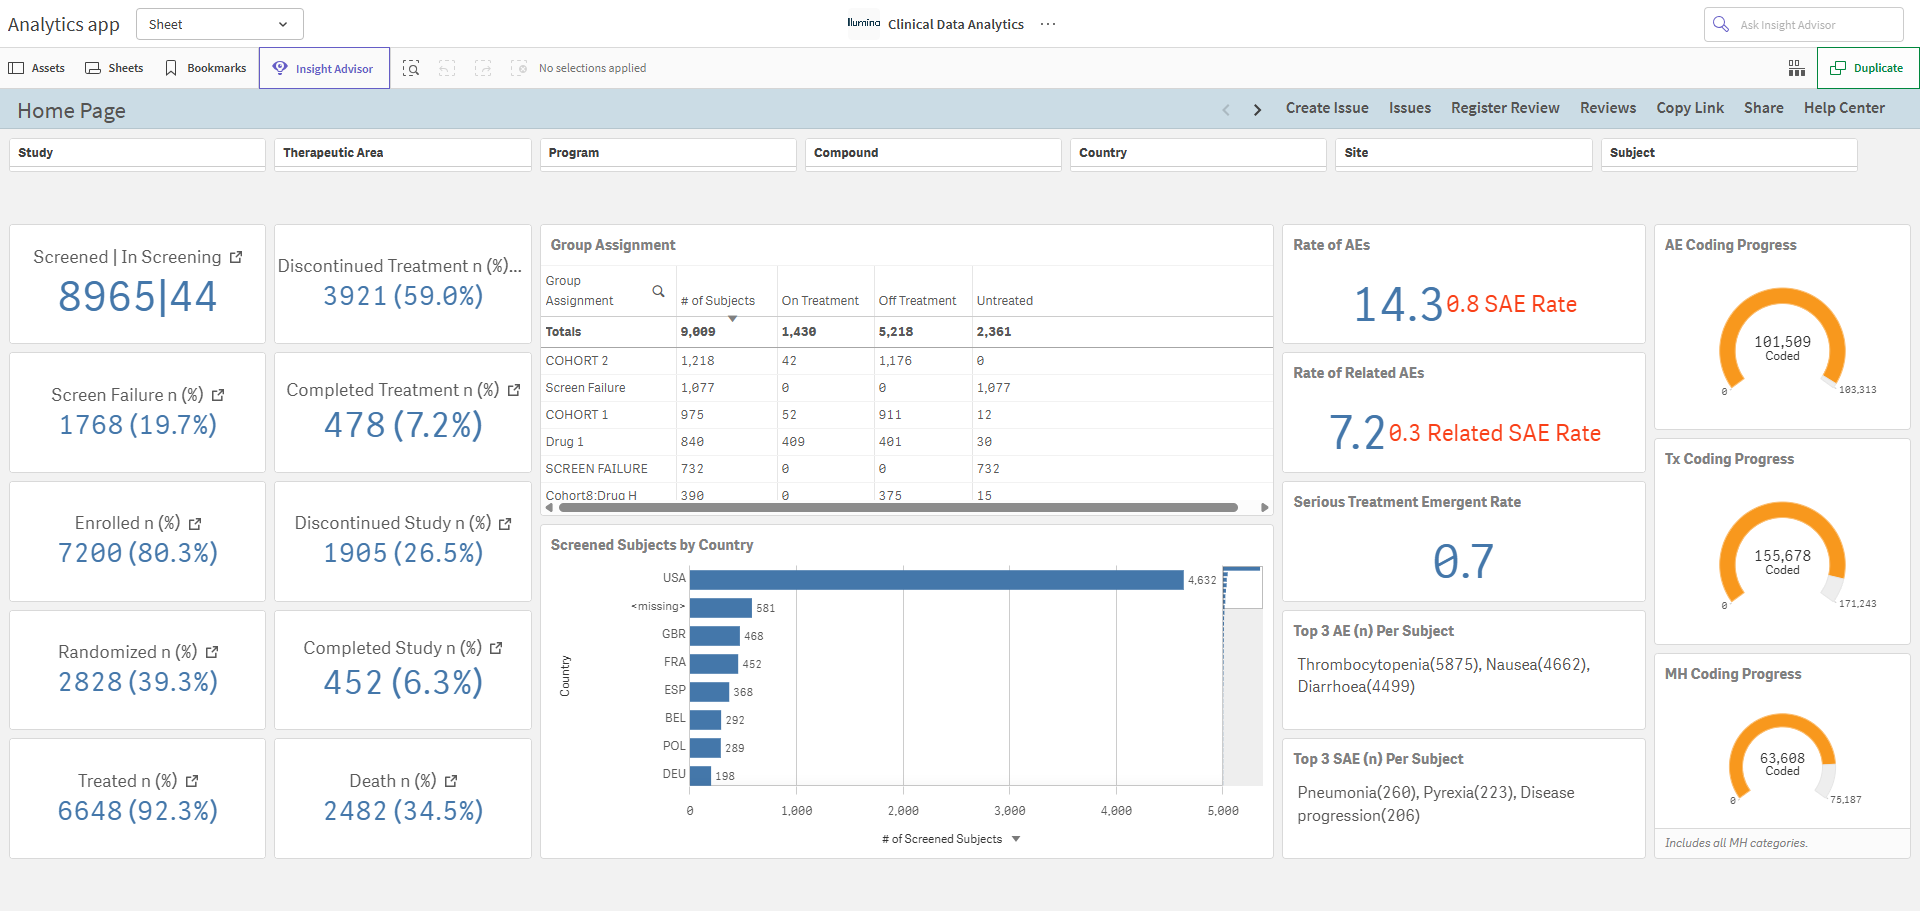Select the USA bar in the chart
This screenshot has height=911, width=1920.
(x=936, y=580)
